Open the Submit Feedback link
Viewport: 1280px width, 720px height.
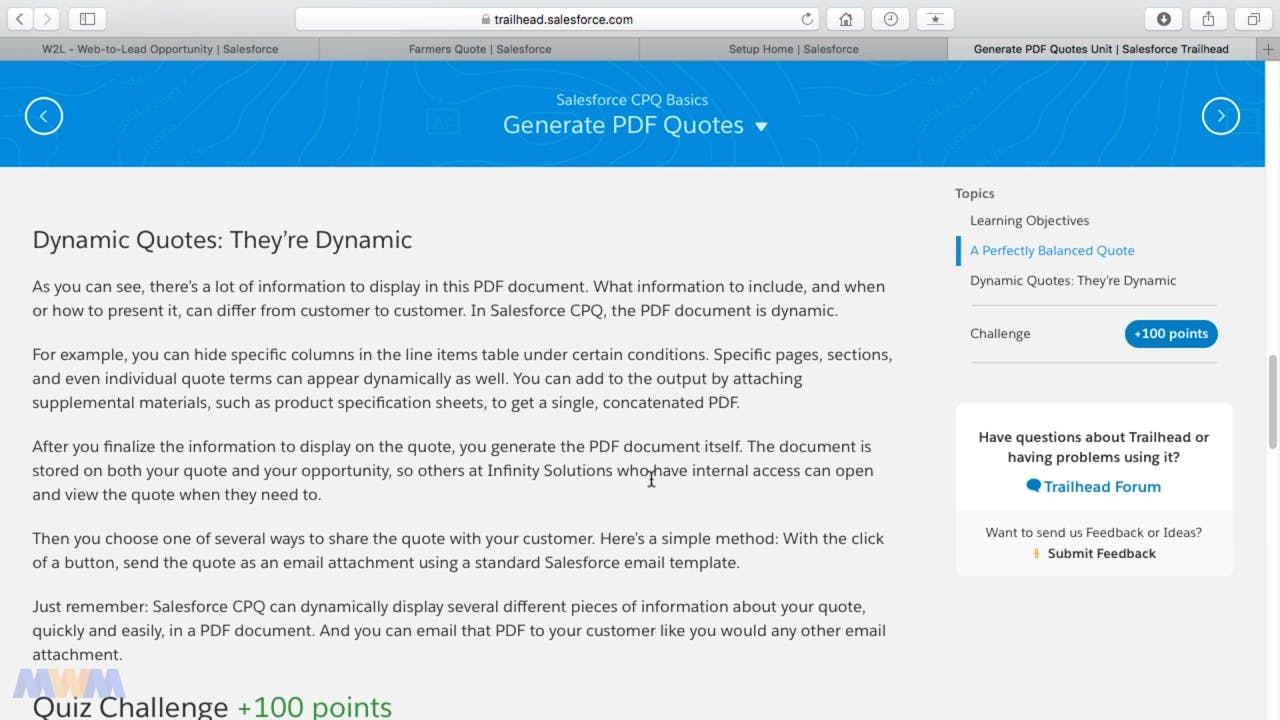point(1101,553)
